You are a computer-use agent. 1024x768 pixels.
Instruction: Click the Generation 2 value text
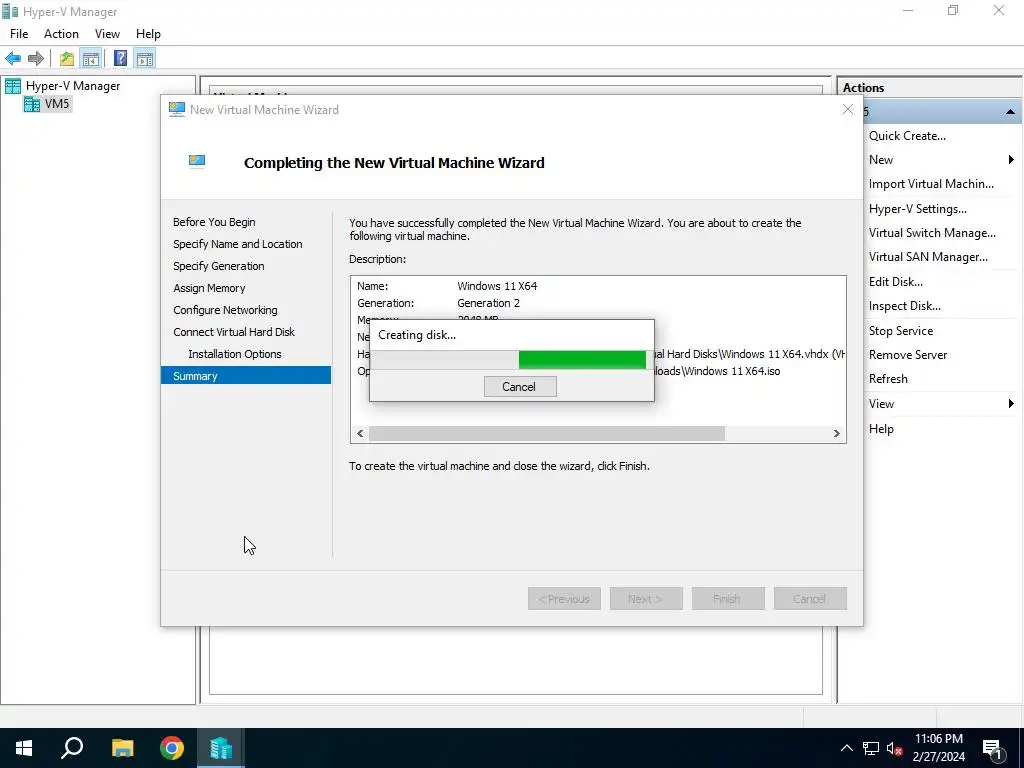488,303
